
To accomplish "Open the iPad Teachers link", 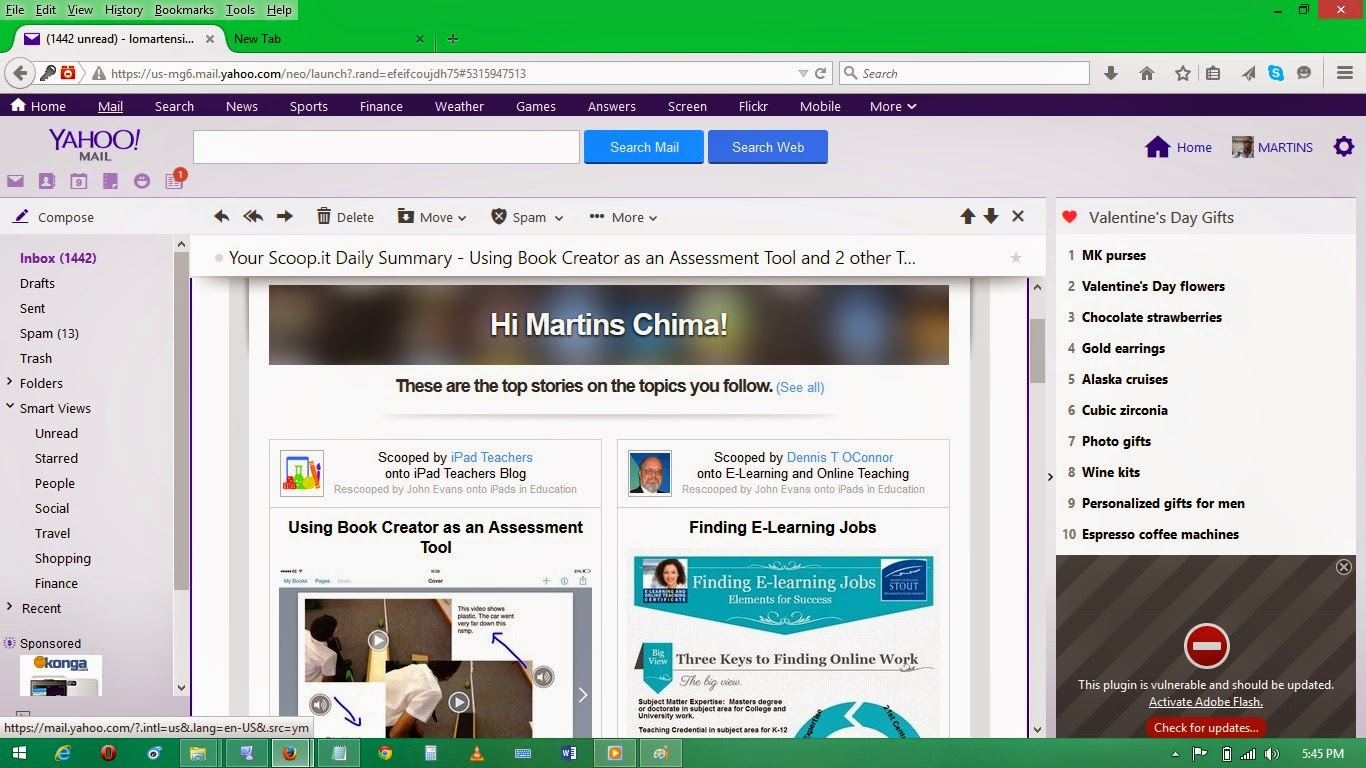I will pos(492,457).
